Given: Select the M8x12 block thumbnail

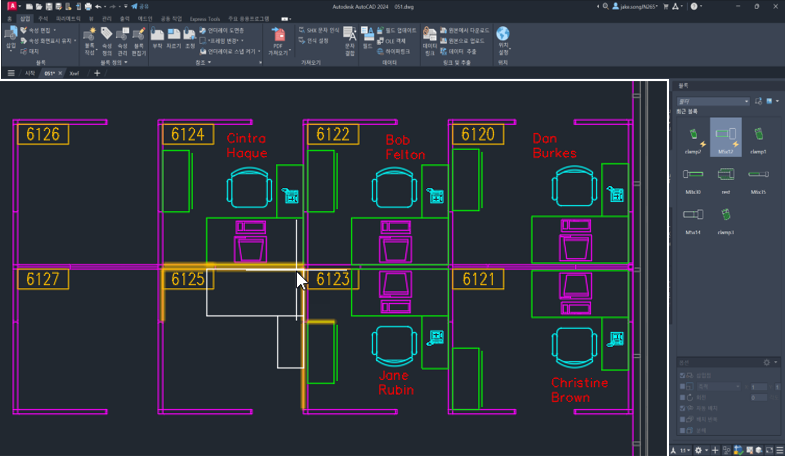Looking at the screenshot, I should (725, 138).
